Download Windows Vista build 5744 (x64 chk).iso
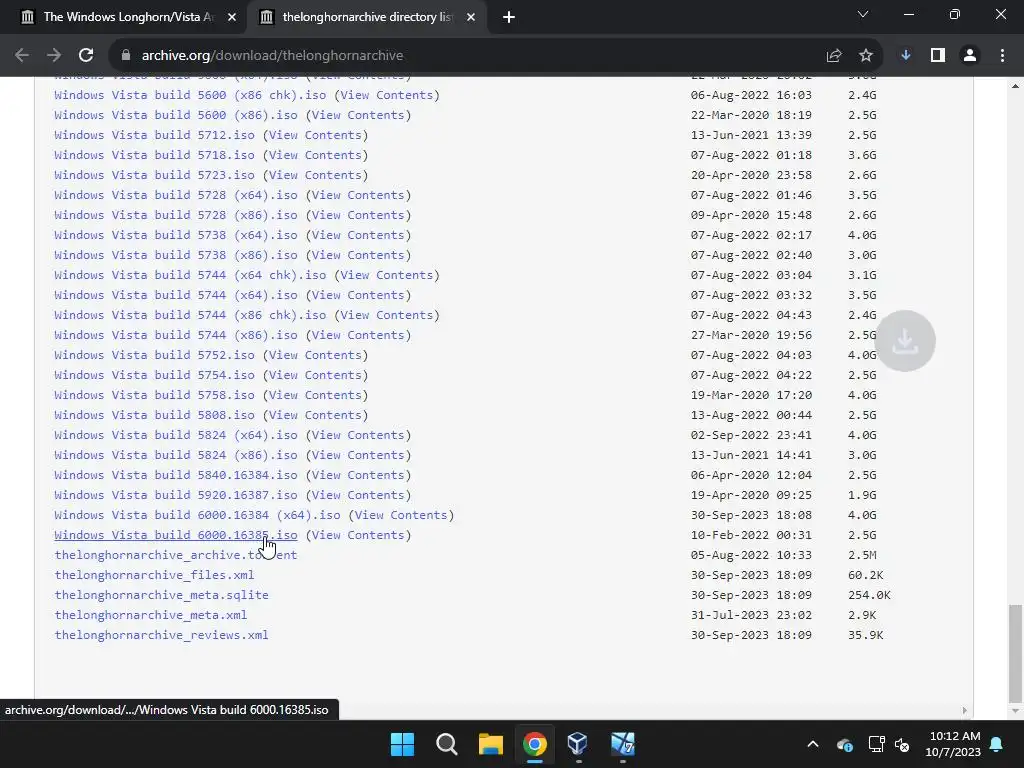Screen dimensions: 1024x768 [190, 275]
